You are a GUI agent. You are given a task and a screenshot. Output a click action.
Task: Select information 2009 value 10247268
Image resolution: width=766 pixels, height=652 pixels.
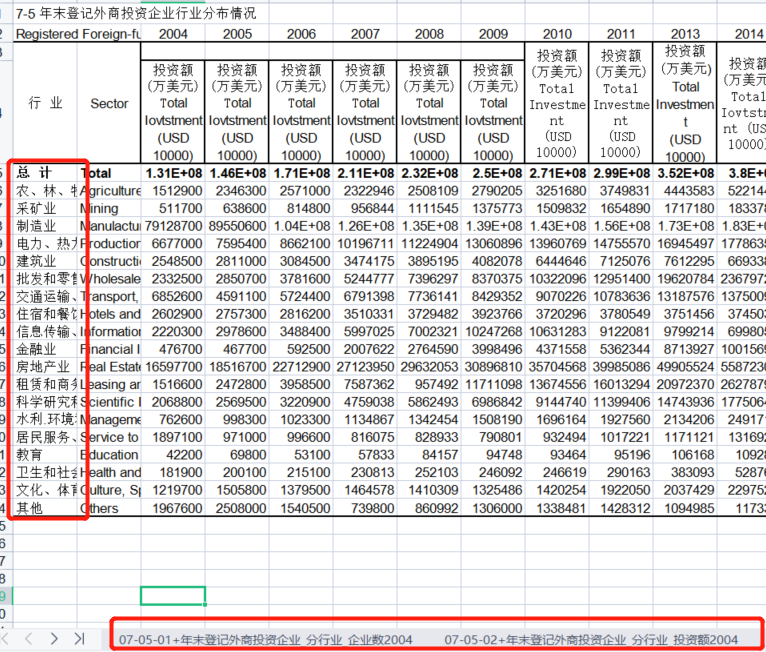493,332
